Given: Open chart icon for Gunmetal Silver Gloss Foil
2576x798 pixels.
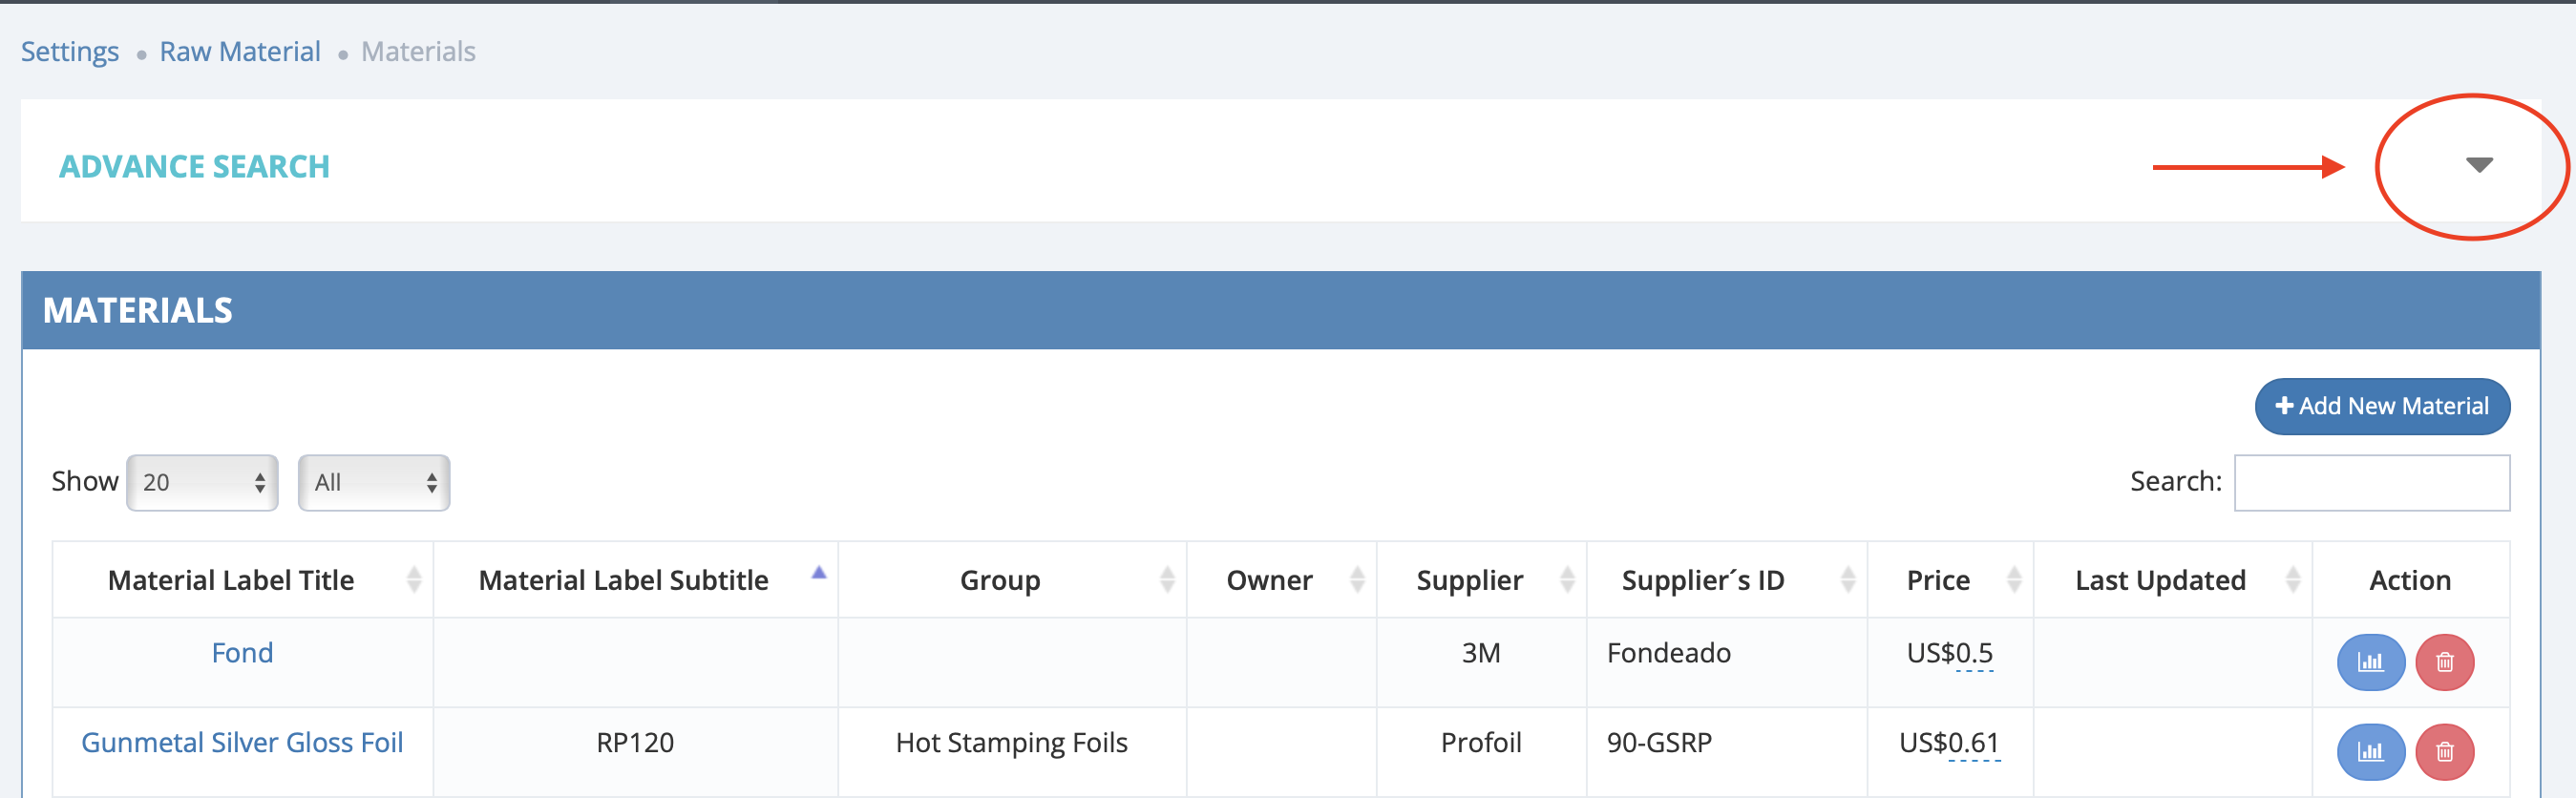Looking at the screenshot, I should tap(2370, 751).
